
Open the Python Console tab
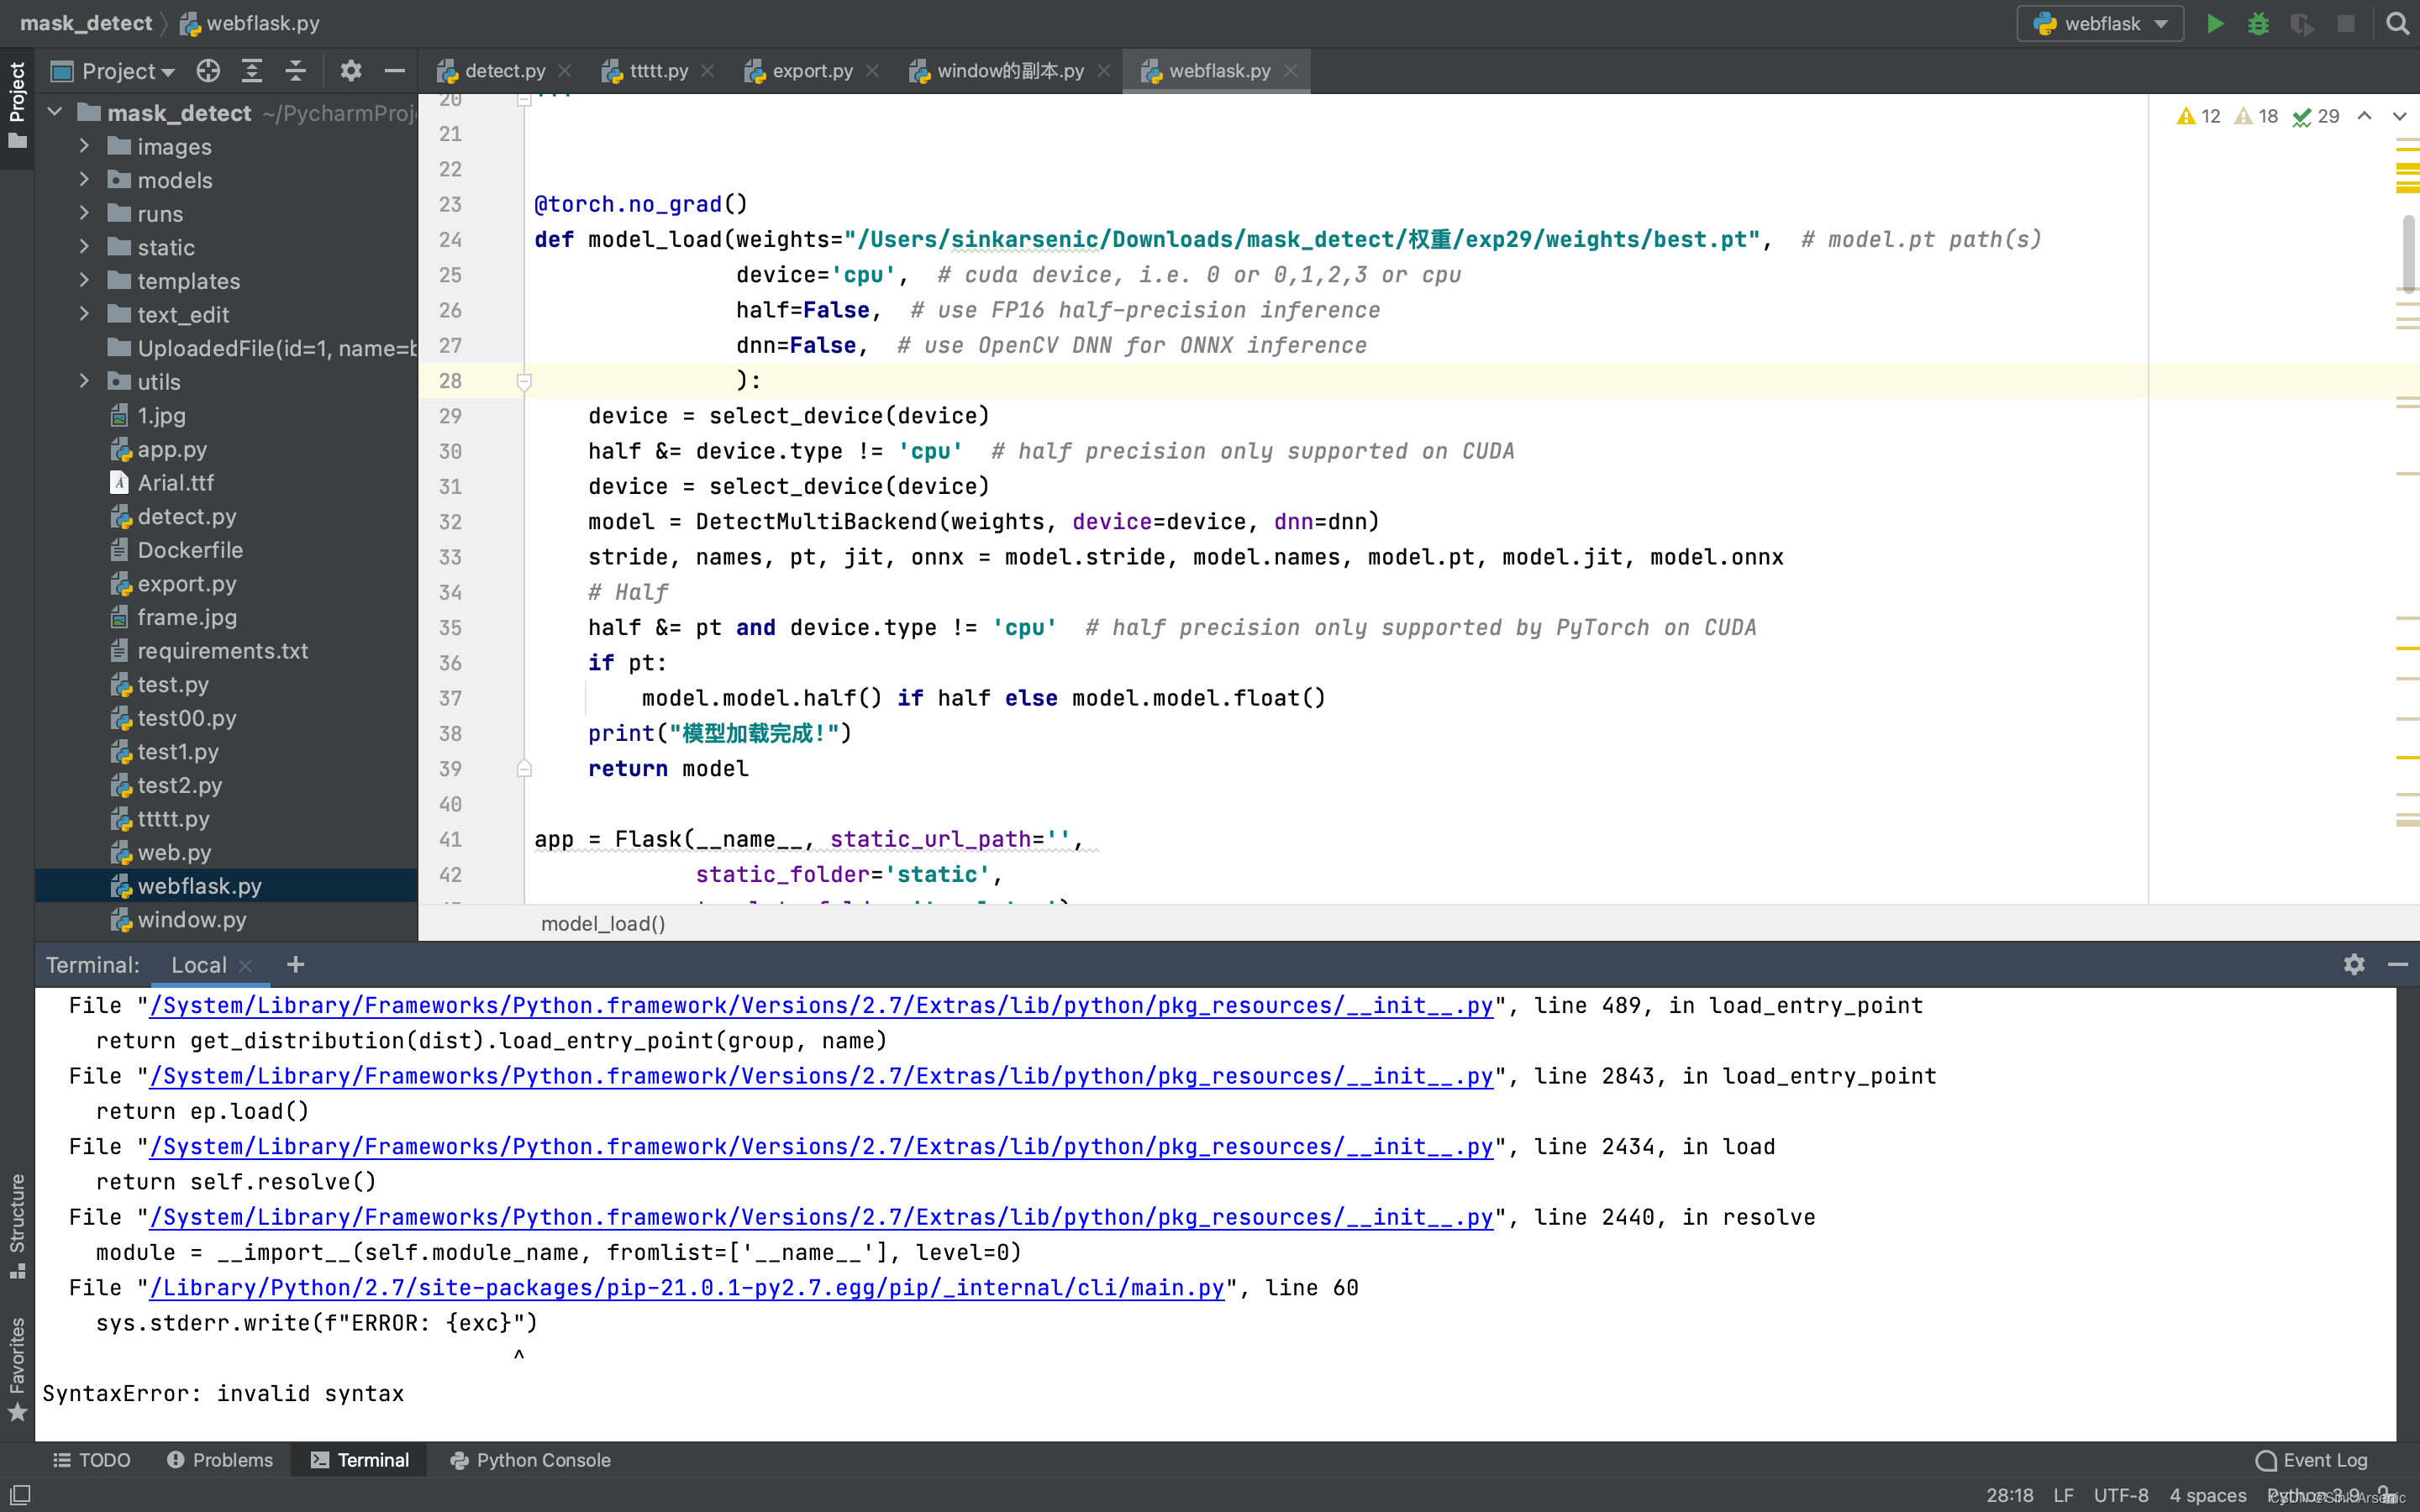(530, 1460)
